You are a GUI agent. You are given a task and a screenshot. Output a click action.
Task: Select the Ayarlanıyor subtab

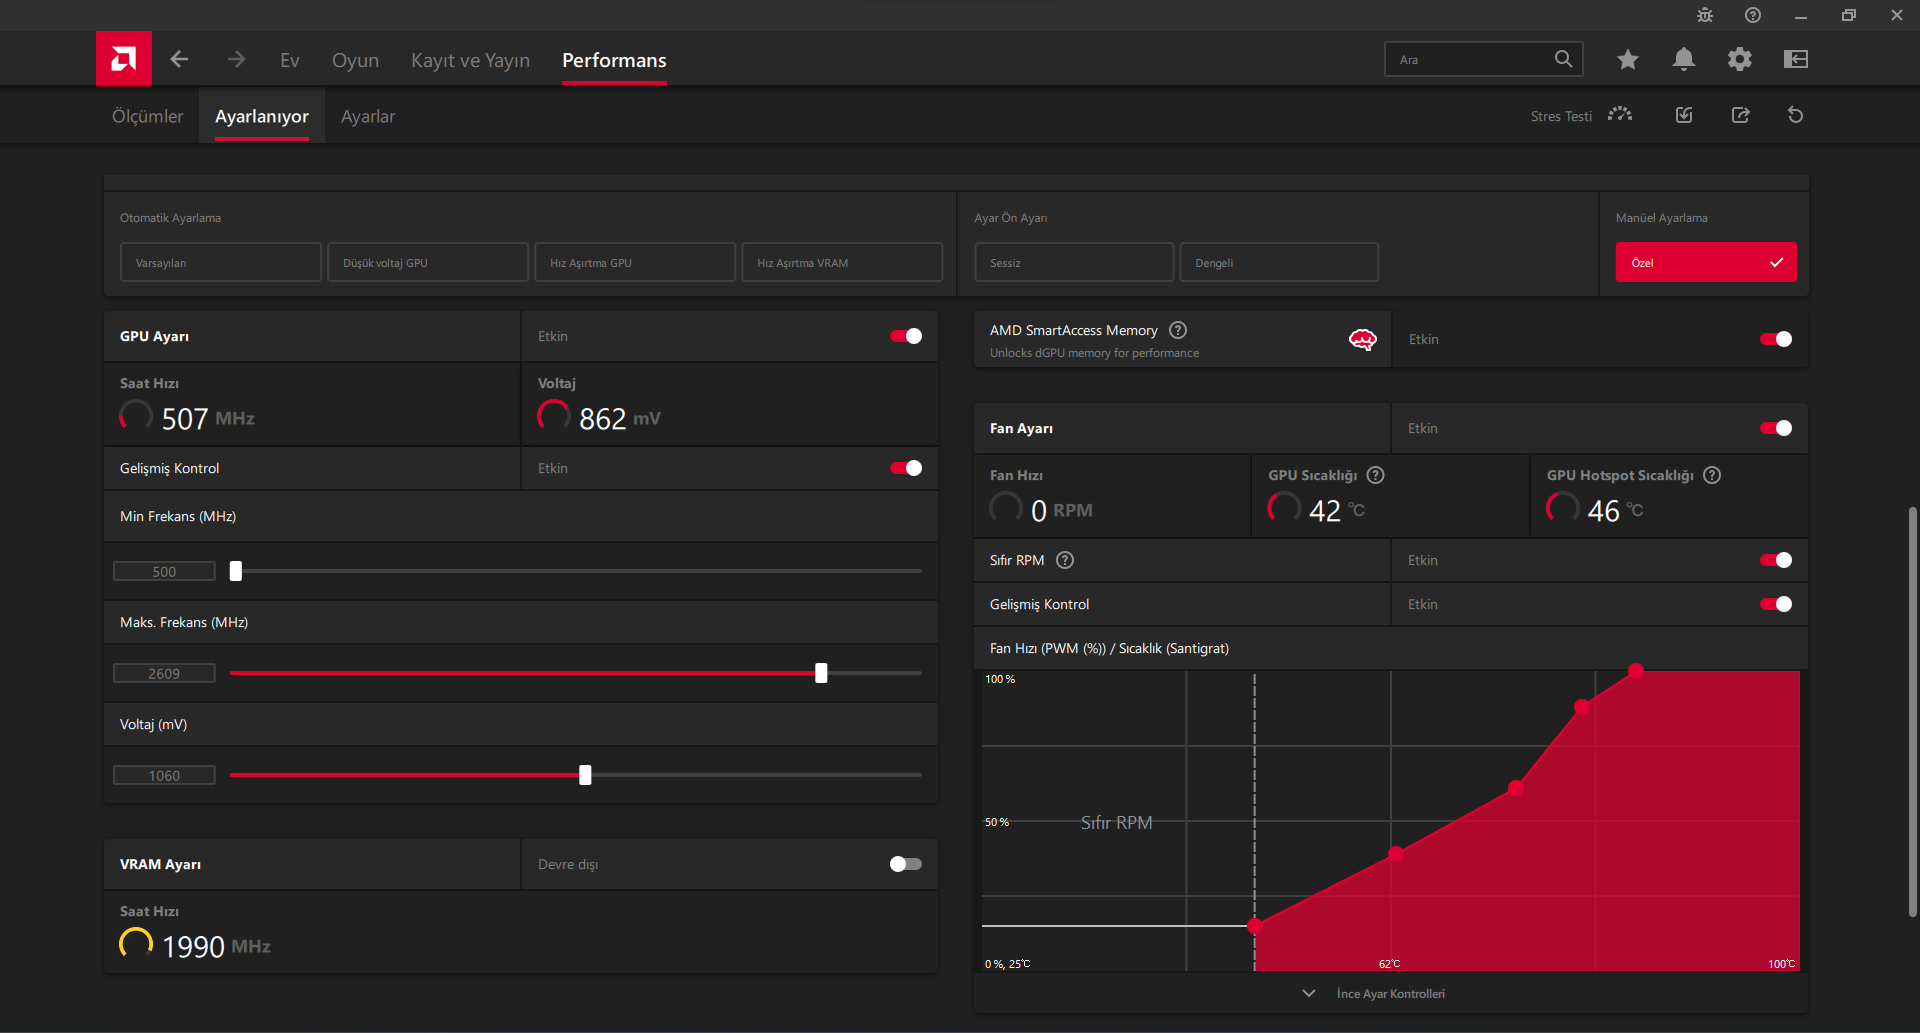tap(262, 116)
